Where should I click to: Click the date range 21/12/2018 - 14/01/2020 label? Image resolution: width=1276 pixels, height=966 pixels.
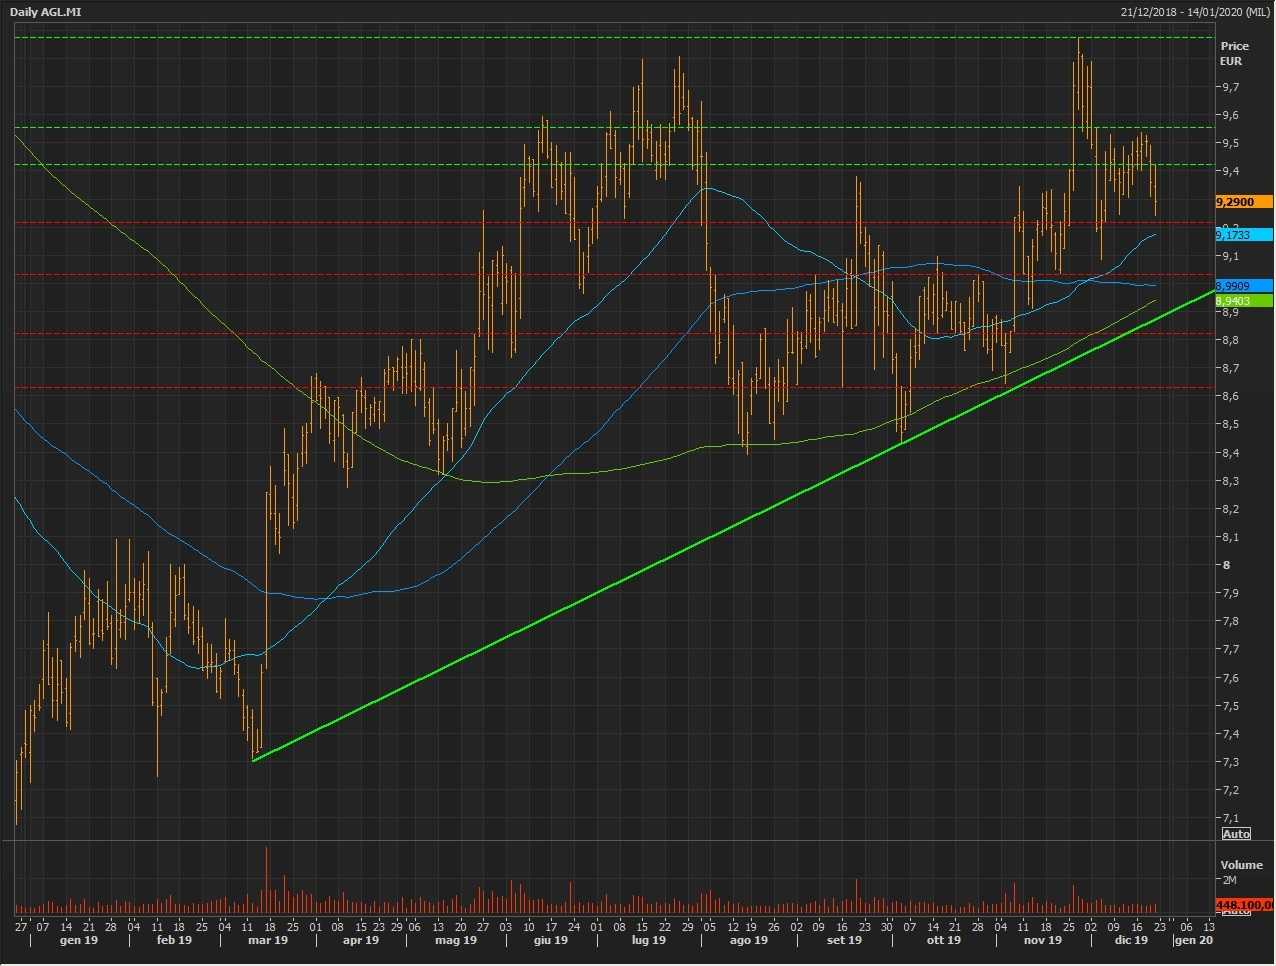(x=1195, y=12)
